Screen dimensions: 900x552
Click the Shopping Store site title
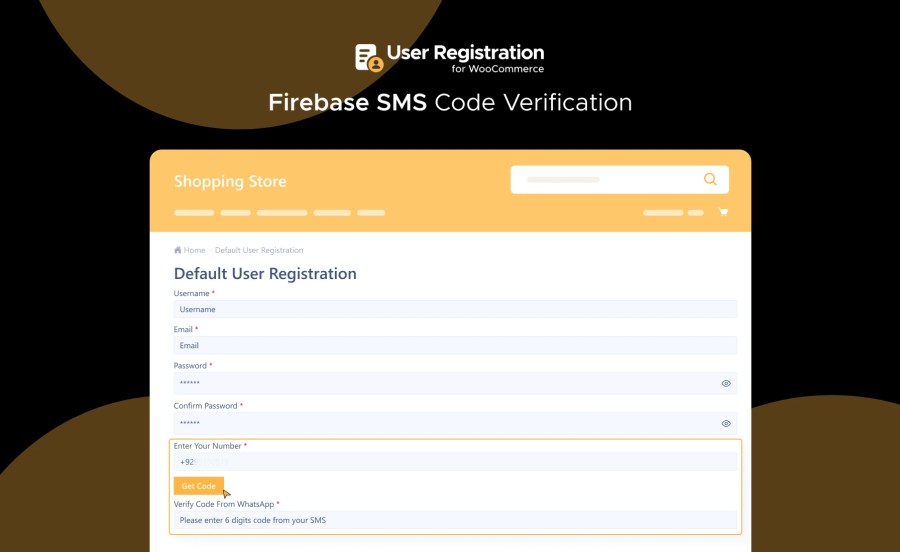point(230,181)
